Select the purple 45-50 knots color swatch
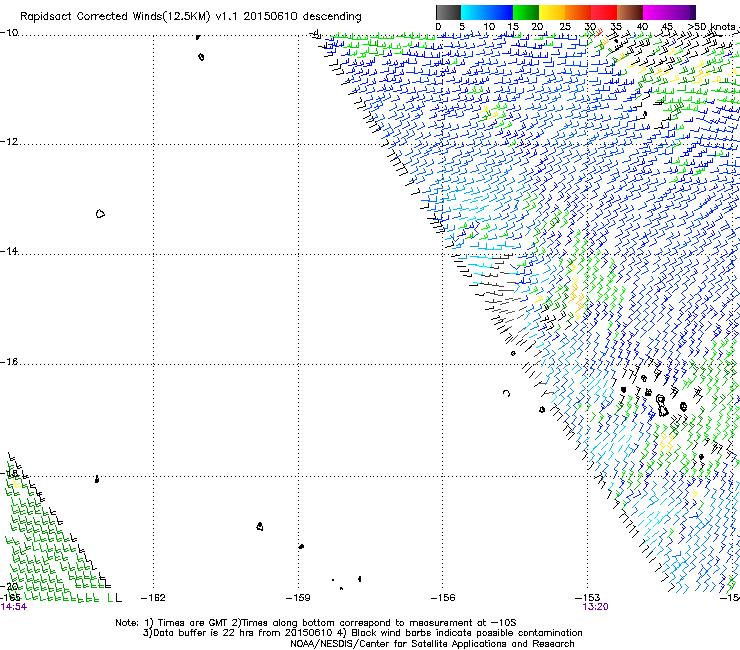This screenshot has width=740, height=650. coord(682,12)
